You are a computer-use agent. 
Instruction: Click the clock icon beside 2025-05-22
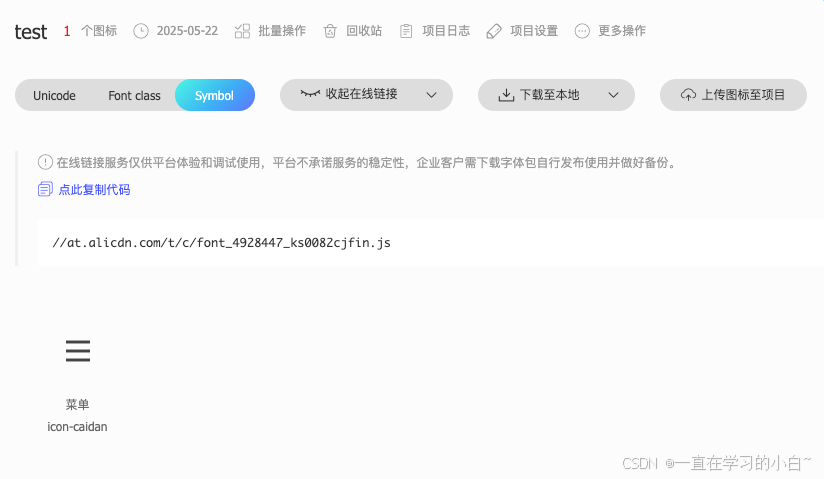(141, 31)
